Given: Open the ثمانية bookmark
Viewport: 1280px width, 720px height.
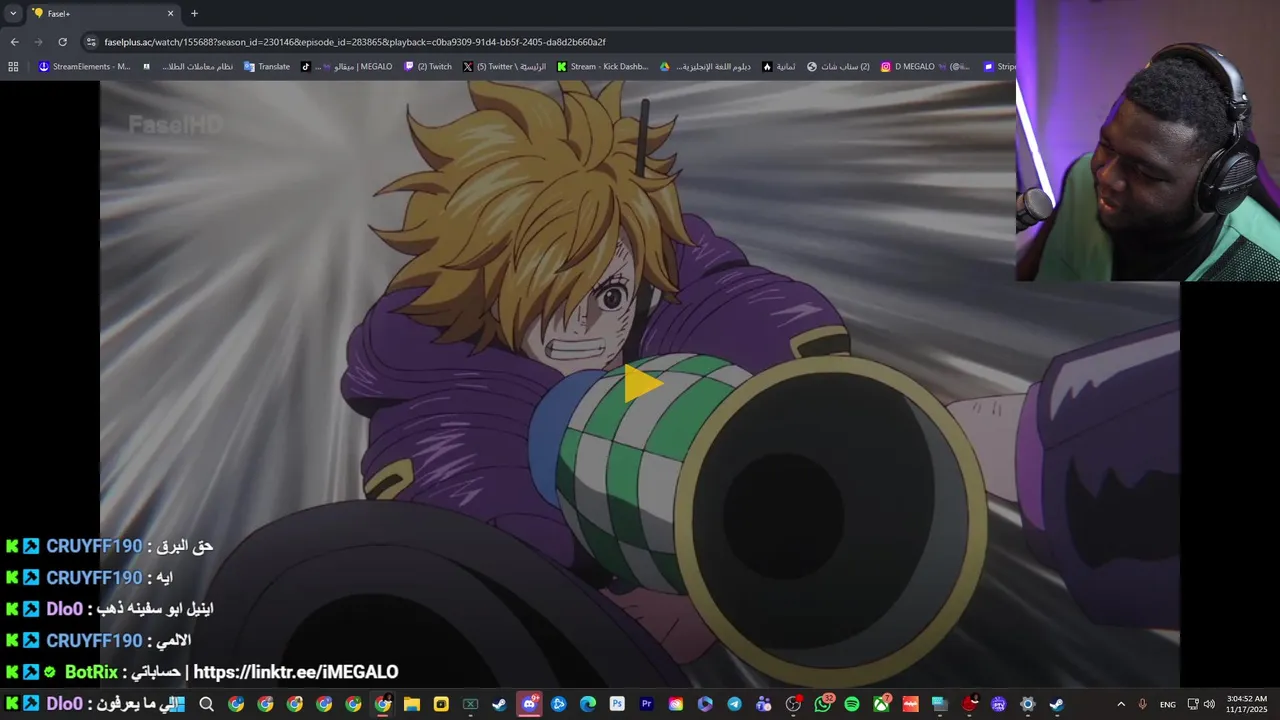Looking at the screenshot, I should pos(779,67).
